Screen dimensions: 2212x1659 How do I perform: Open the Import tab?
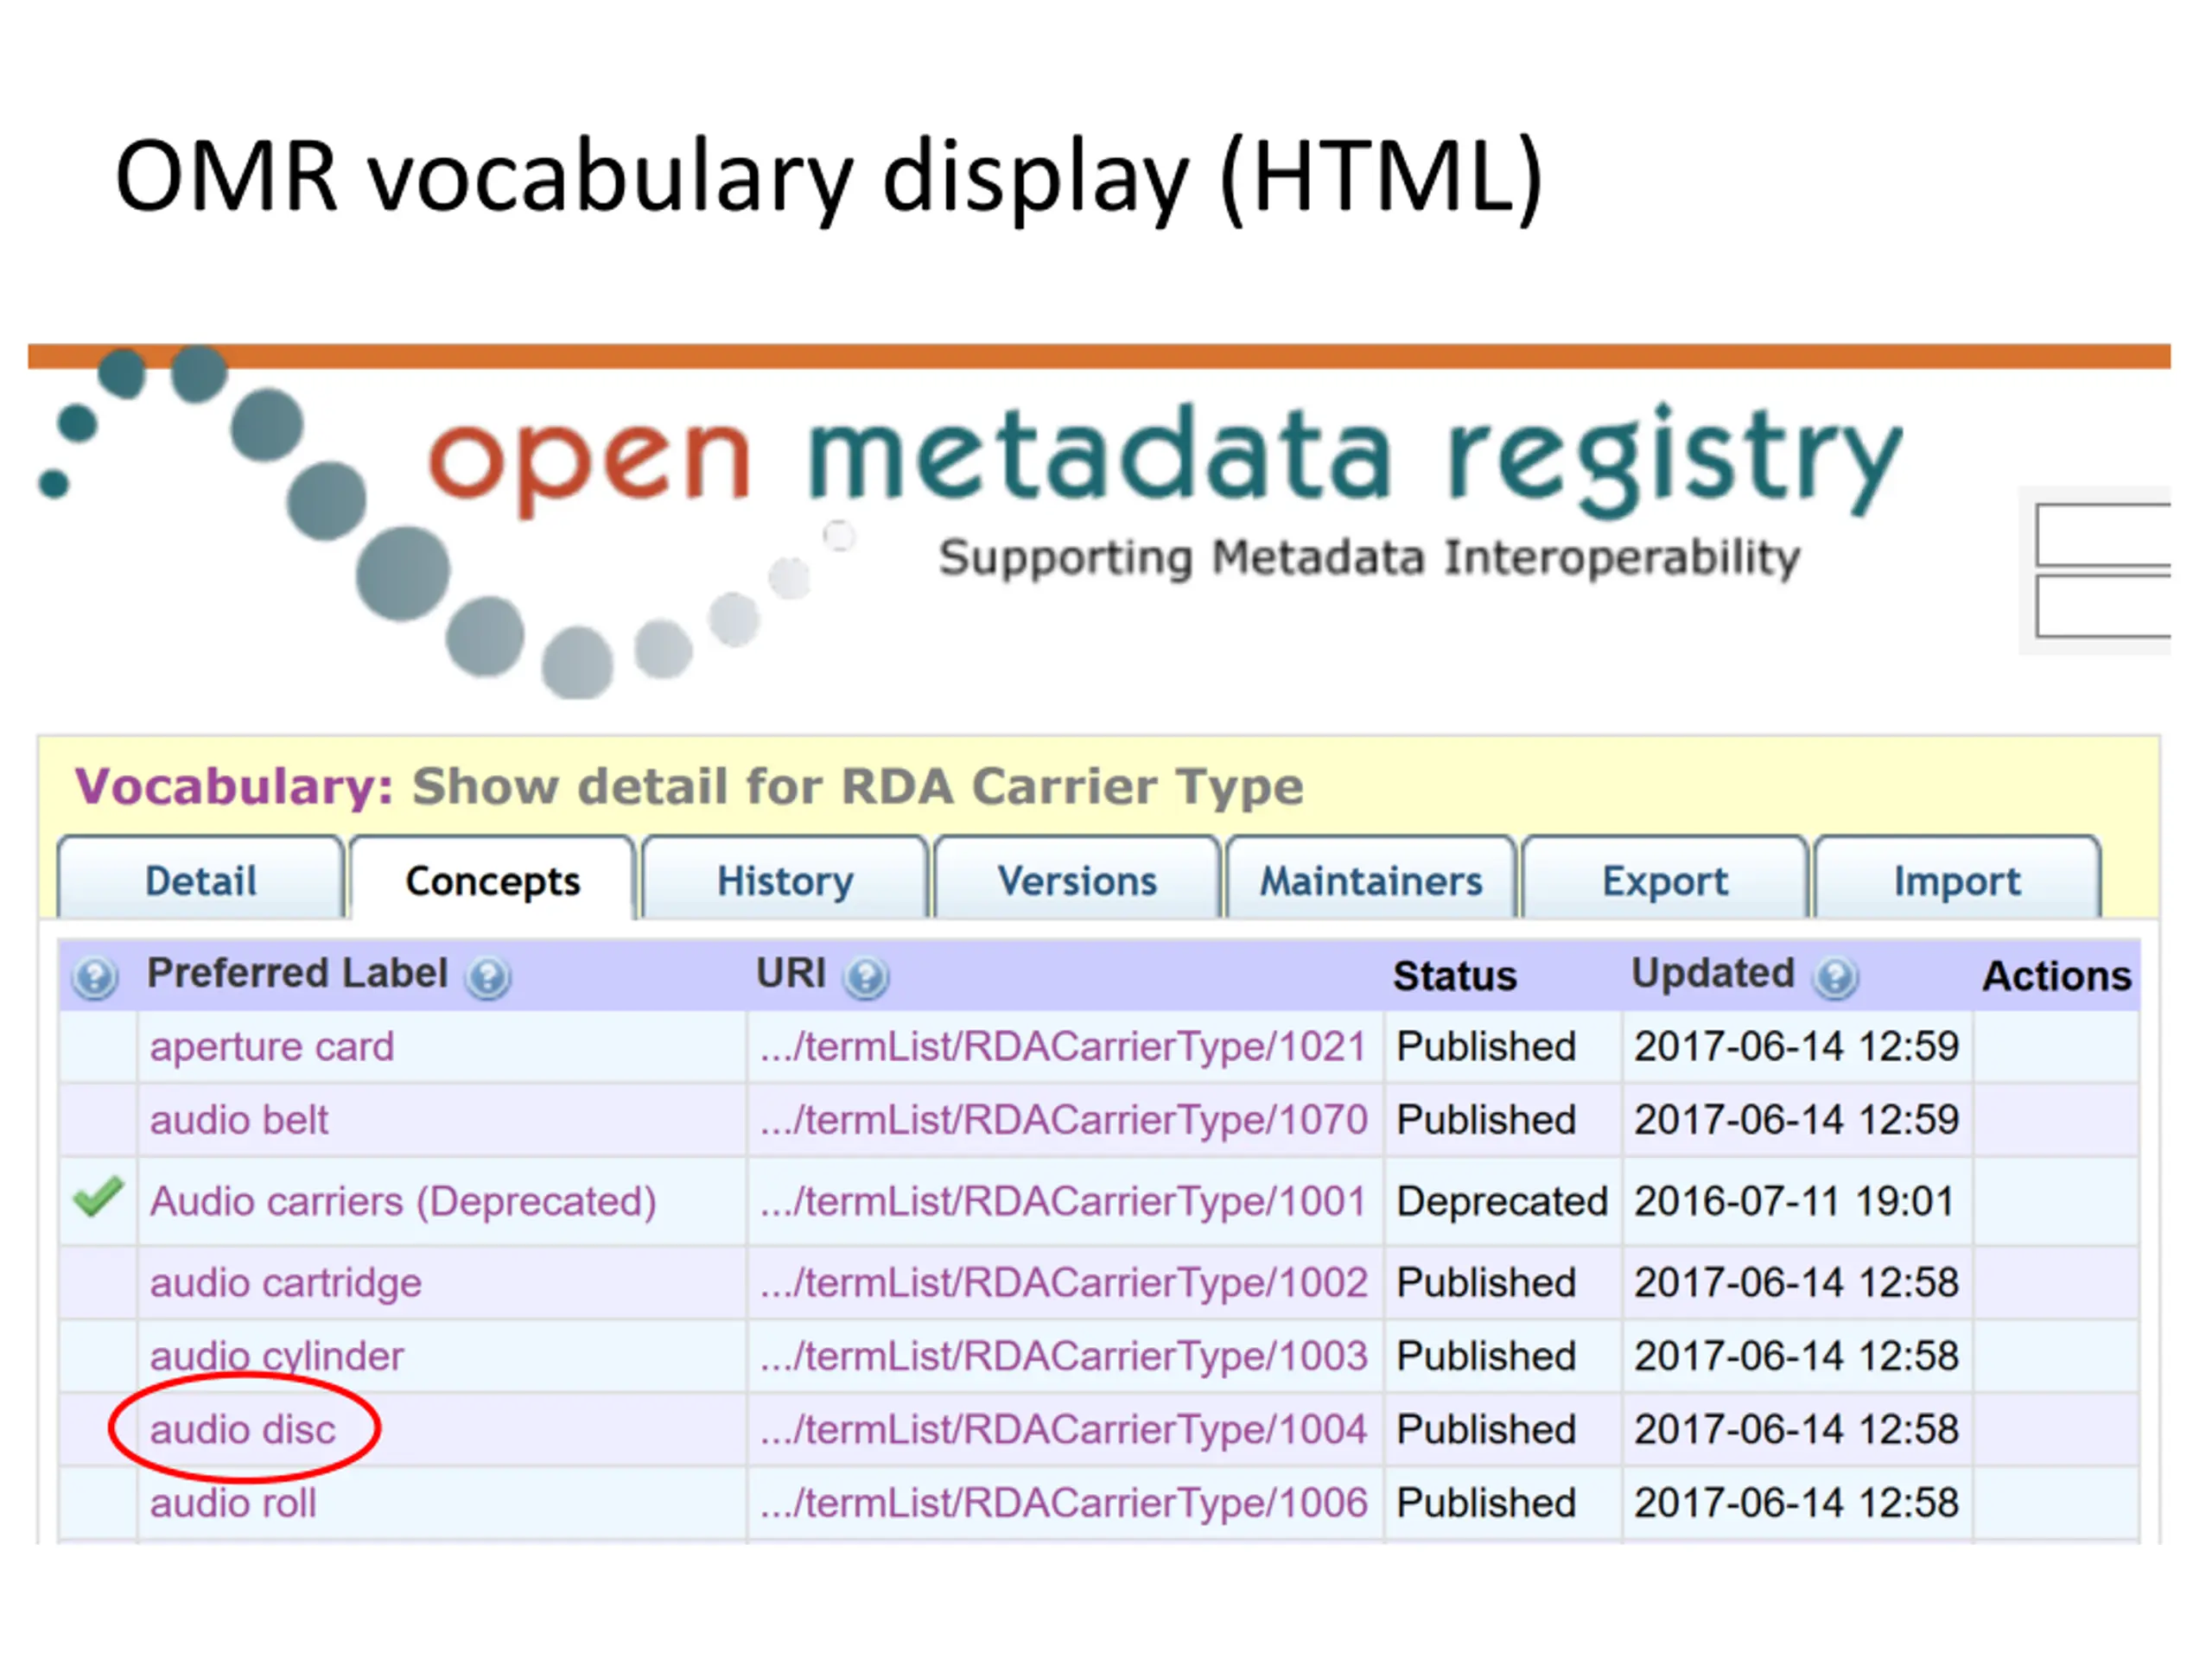1957,880
